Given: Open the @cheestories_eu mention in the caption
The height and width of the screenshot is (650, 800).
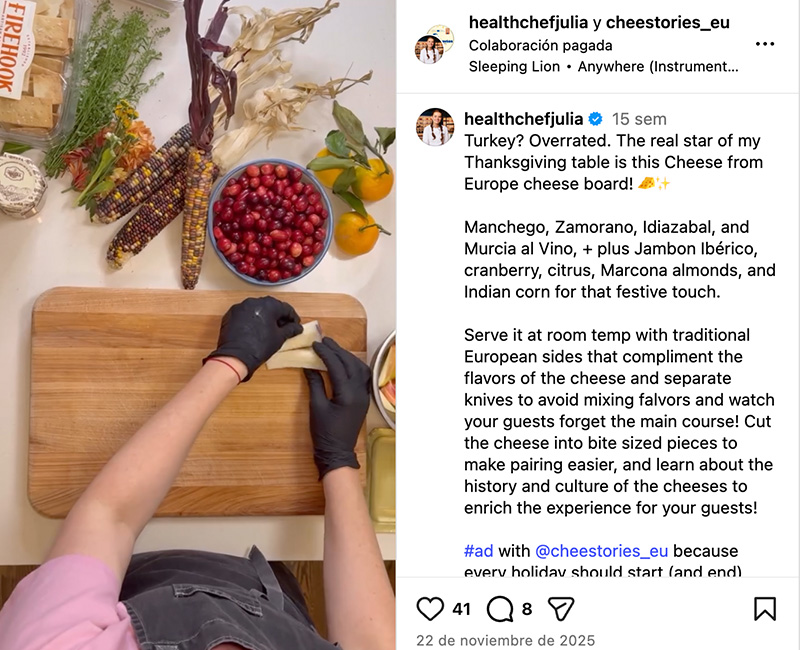Looking at the screenshot, I should 602,551.
